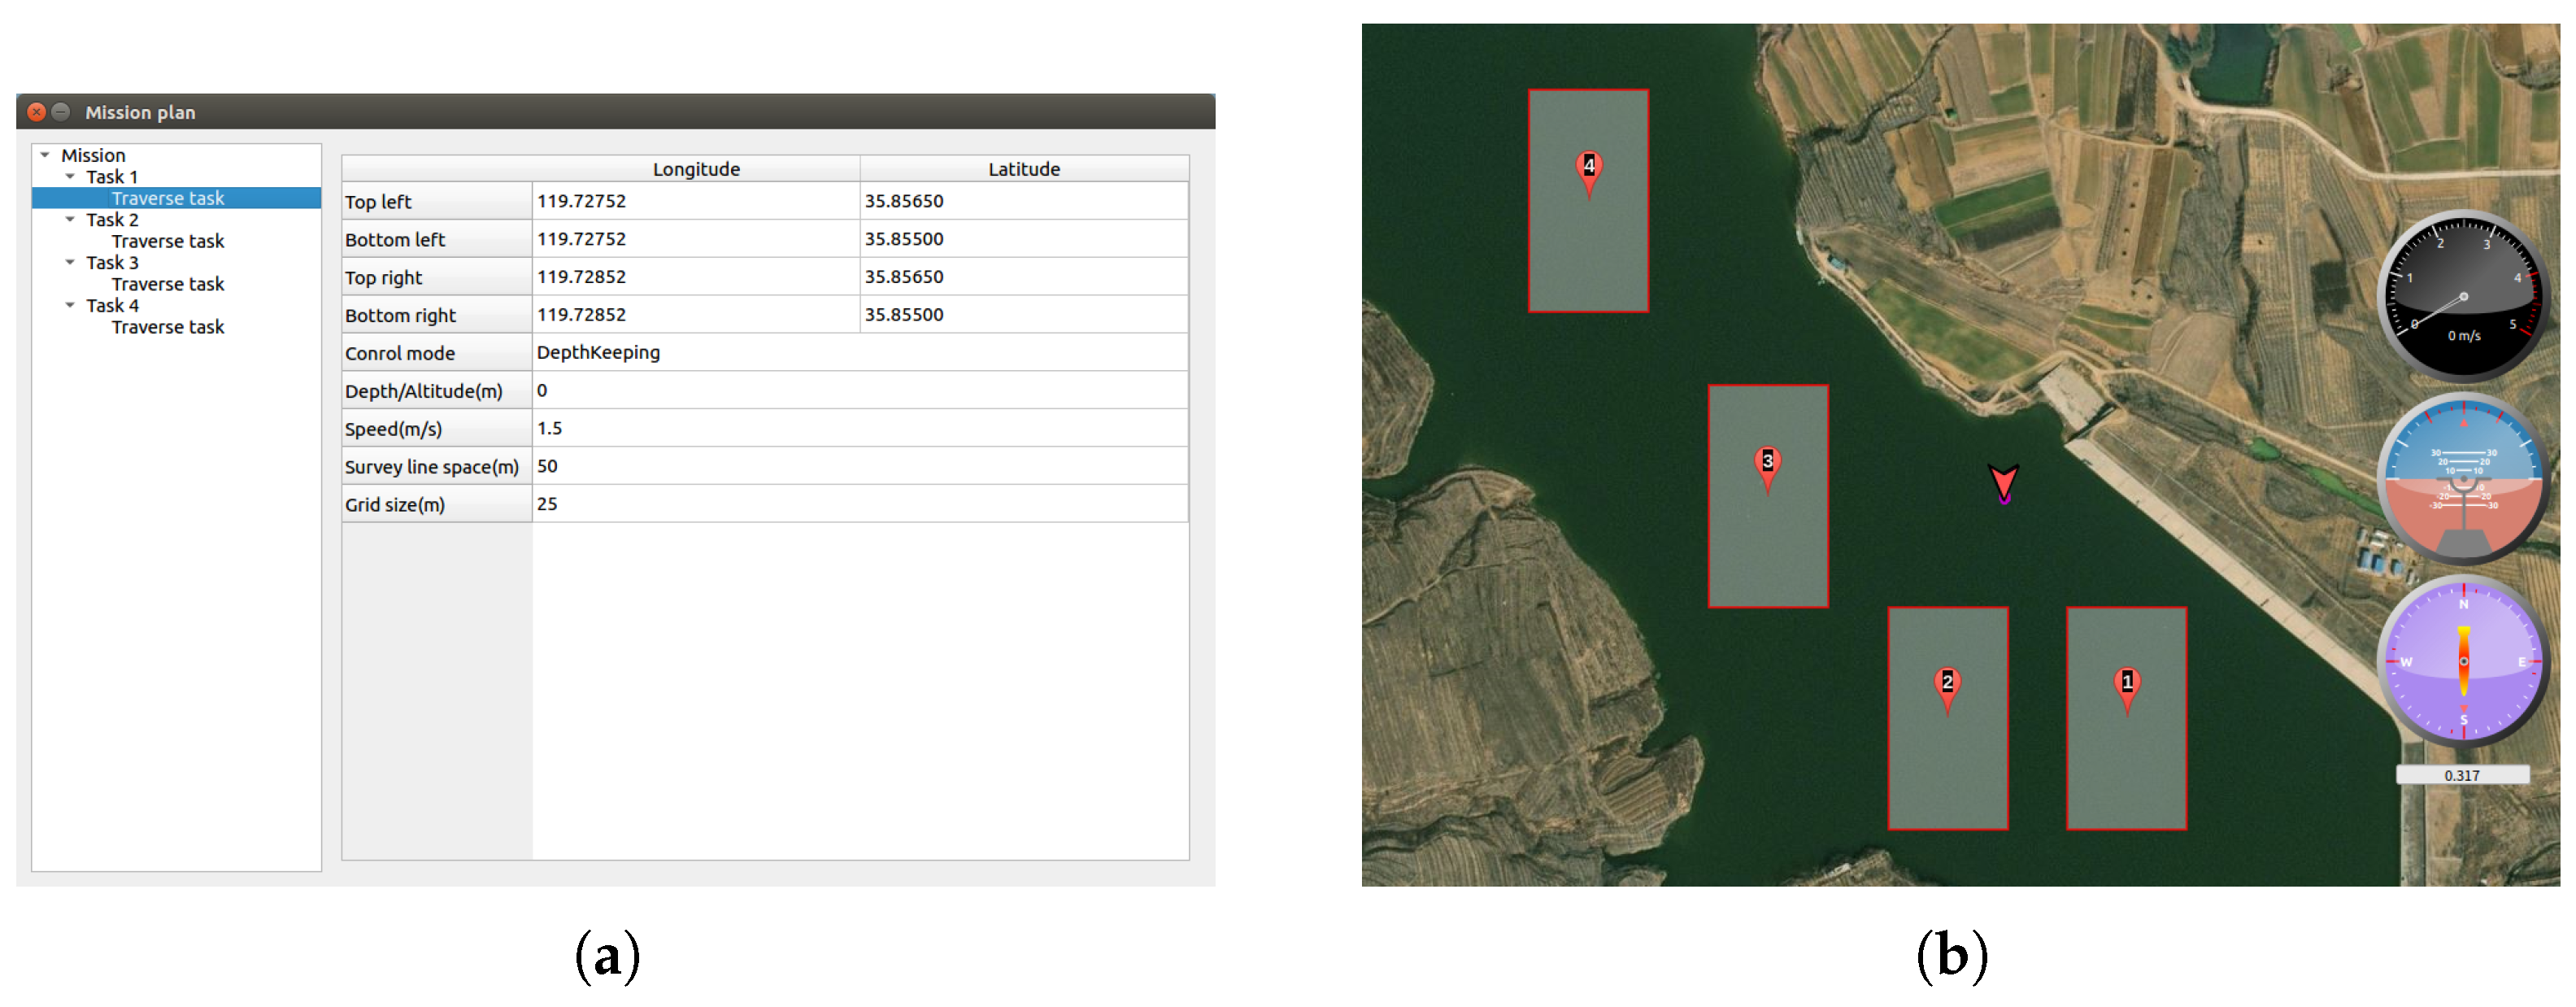Close the Mission plan window
The height and width of the screenshot is (1007, 2576).
click(37, 112)
